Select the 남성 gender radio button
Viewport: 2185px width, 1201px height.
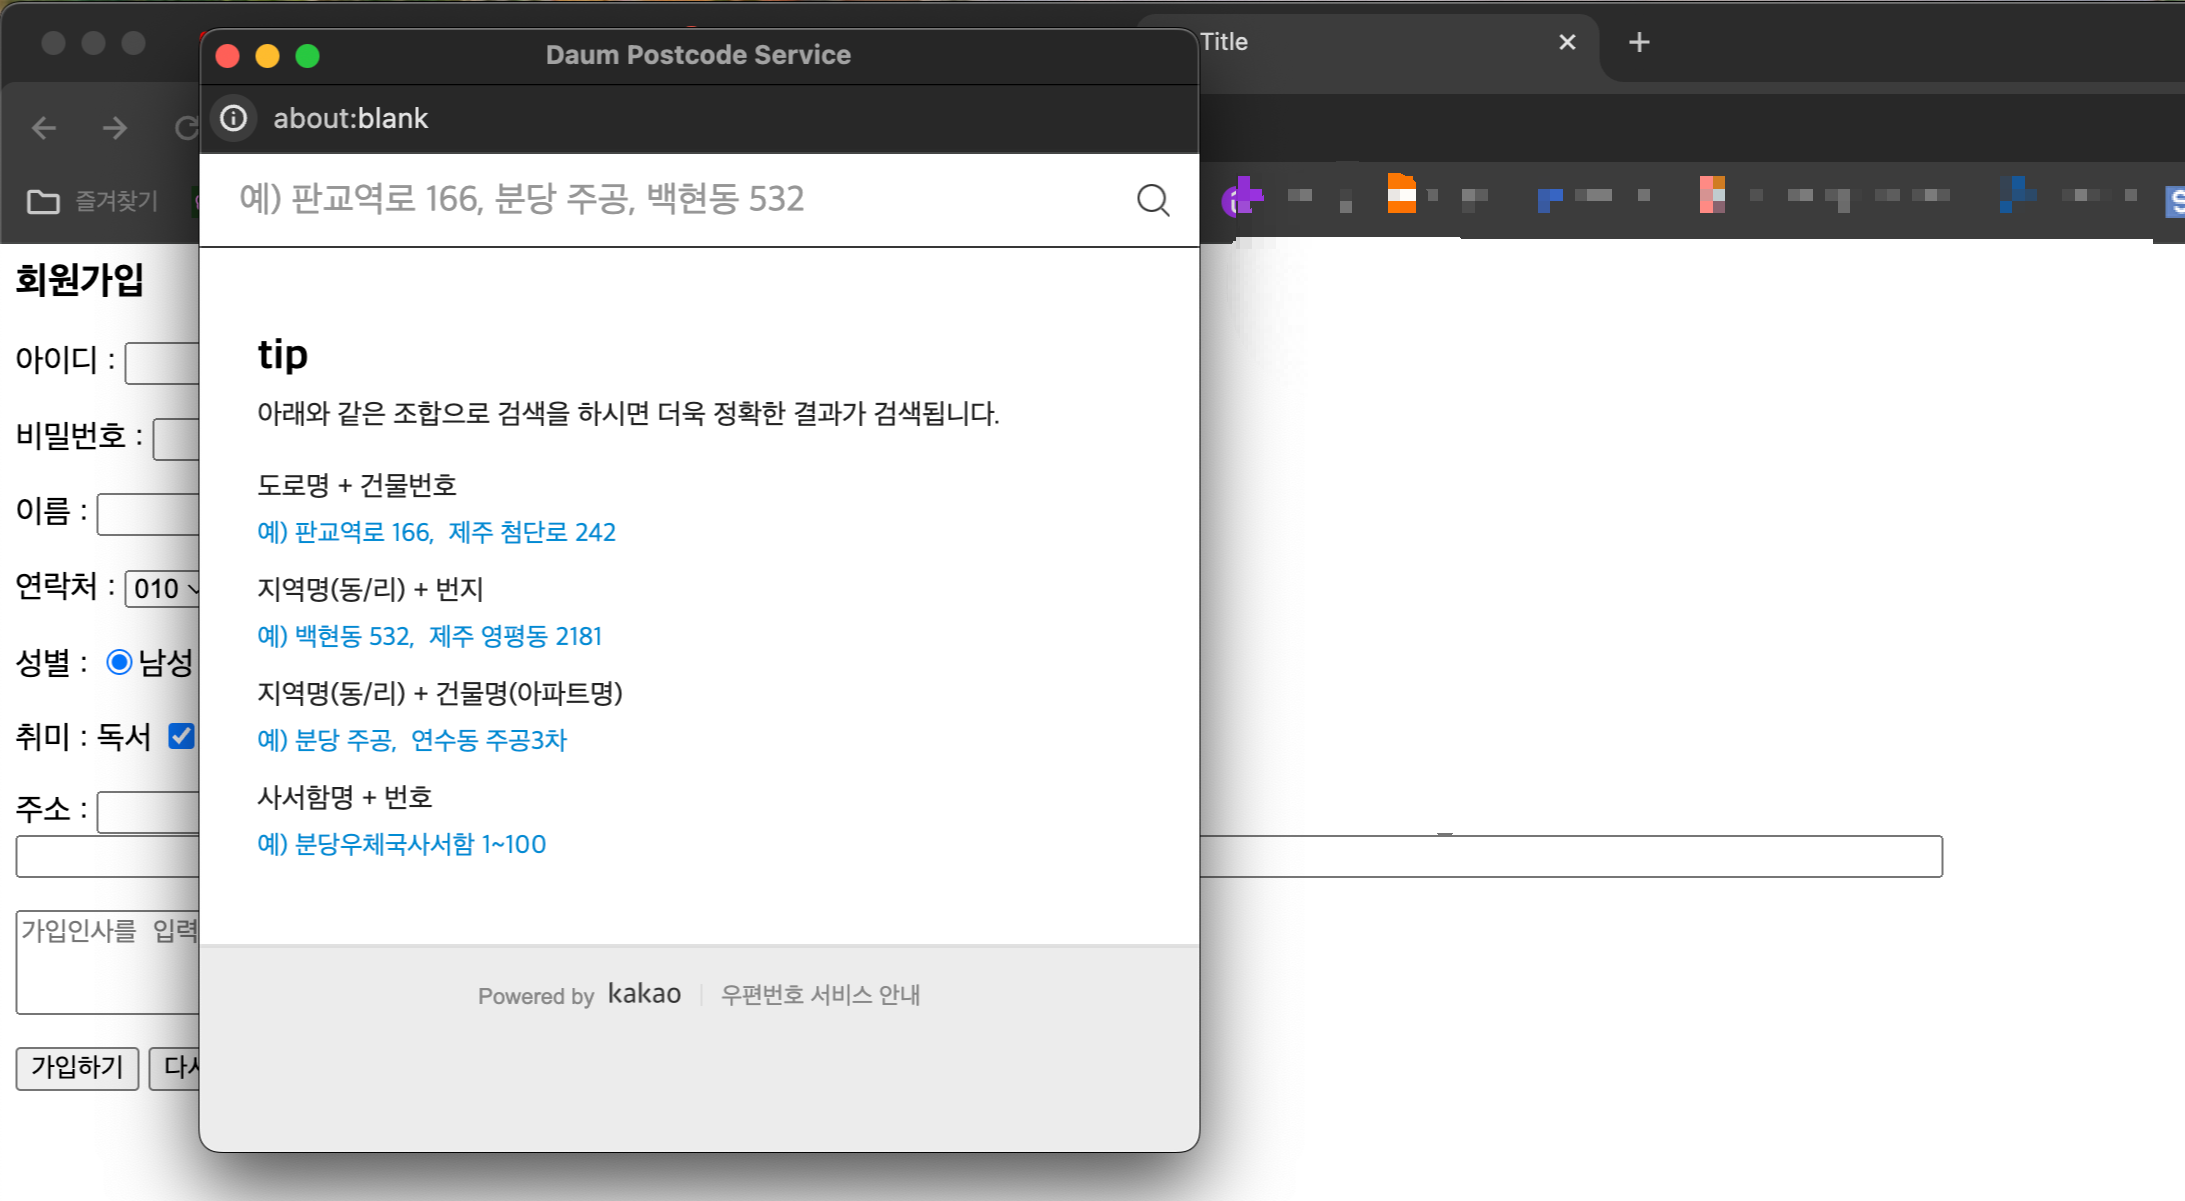119,662
